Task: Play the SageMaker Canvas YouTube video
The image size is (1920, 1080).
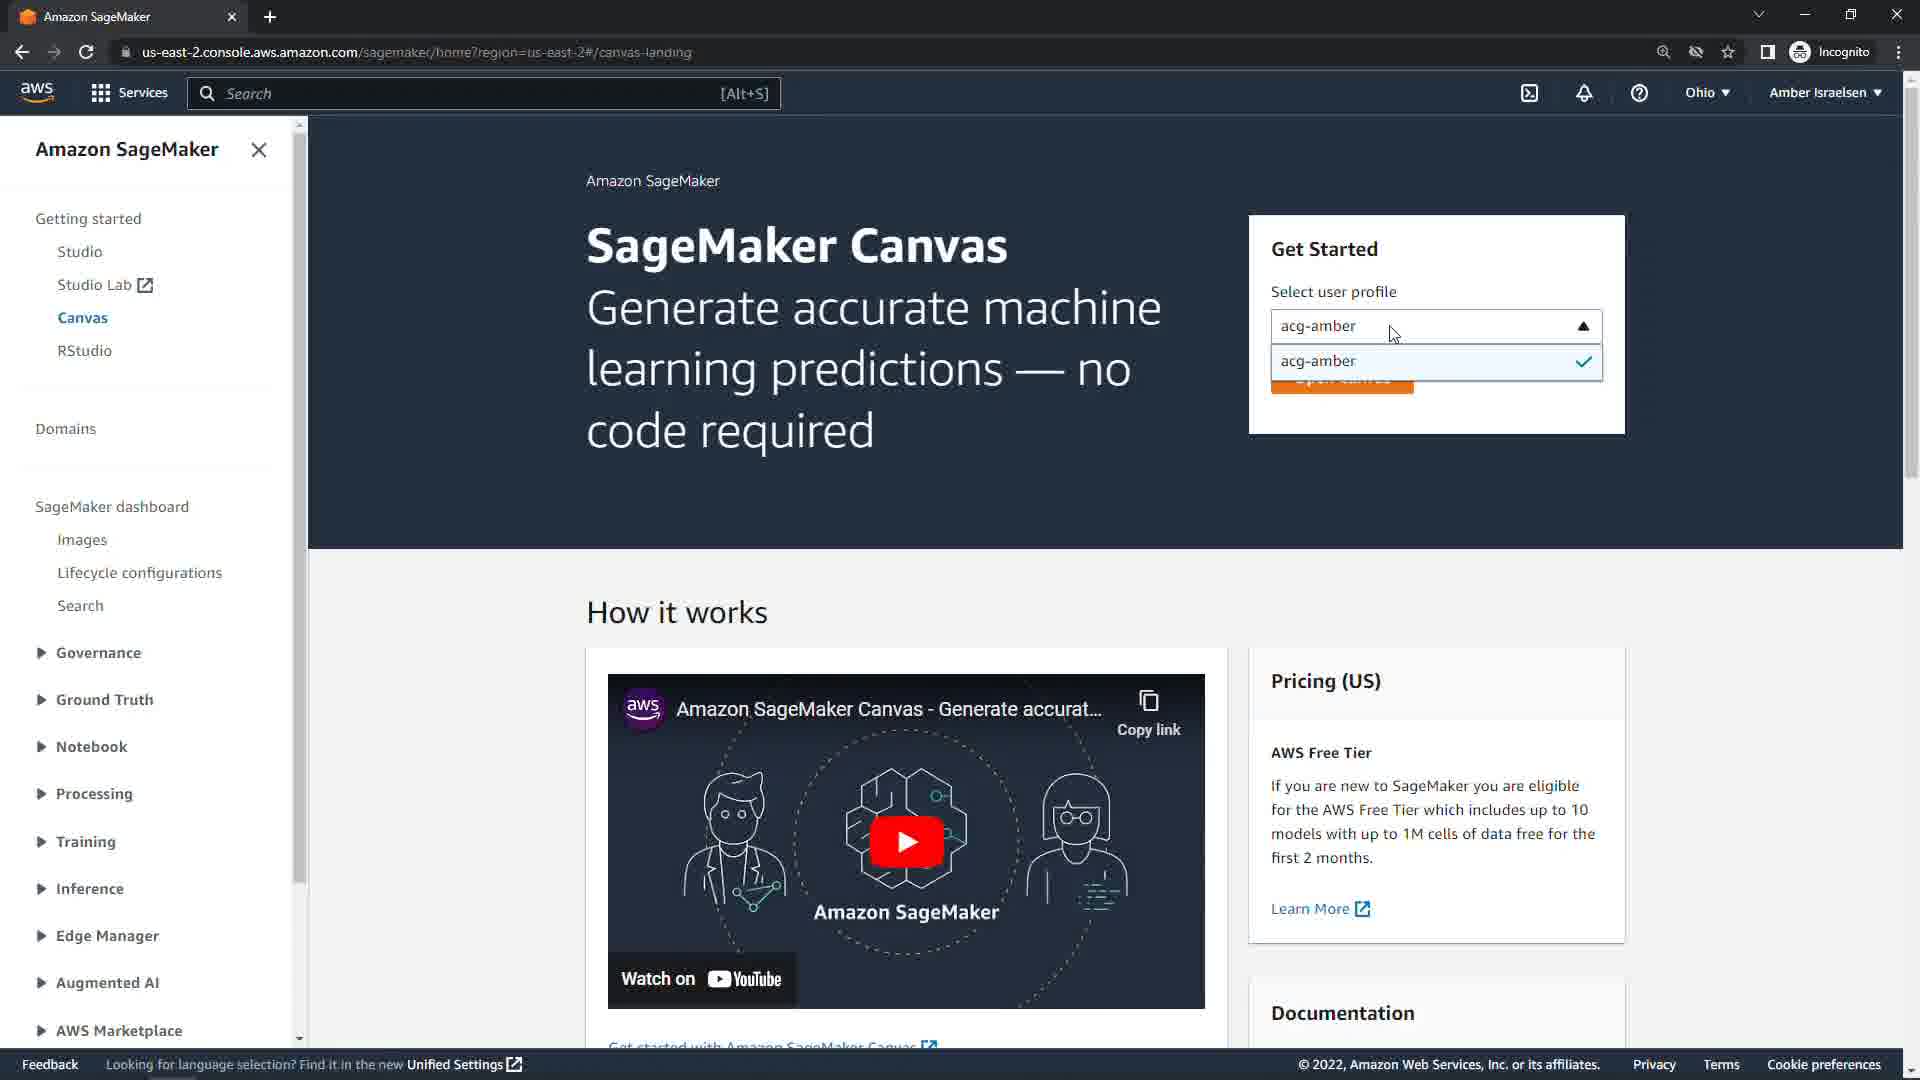Action: (906, 841)
